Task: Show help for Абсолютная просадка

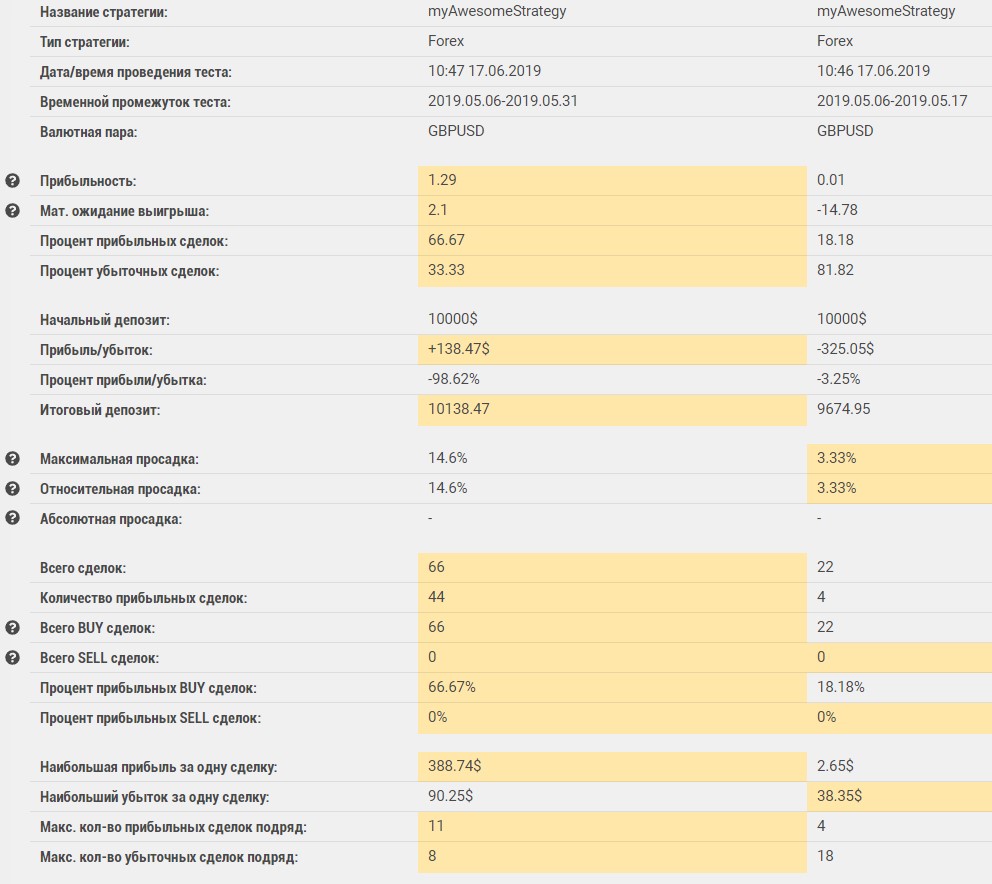Action: coord(13,518)
